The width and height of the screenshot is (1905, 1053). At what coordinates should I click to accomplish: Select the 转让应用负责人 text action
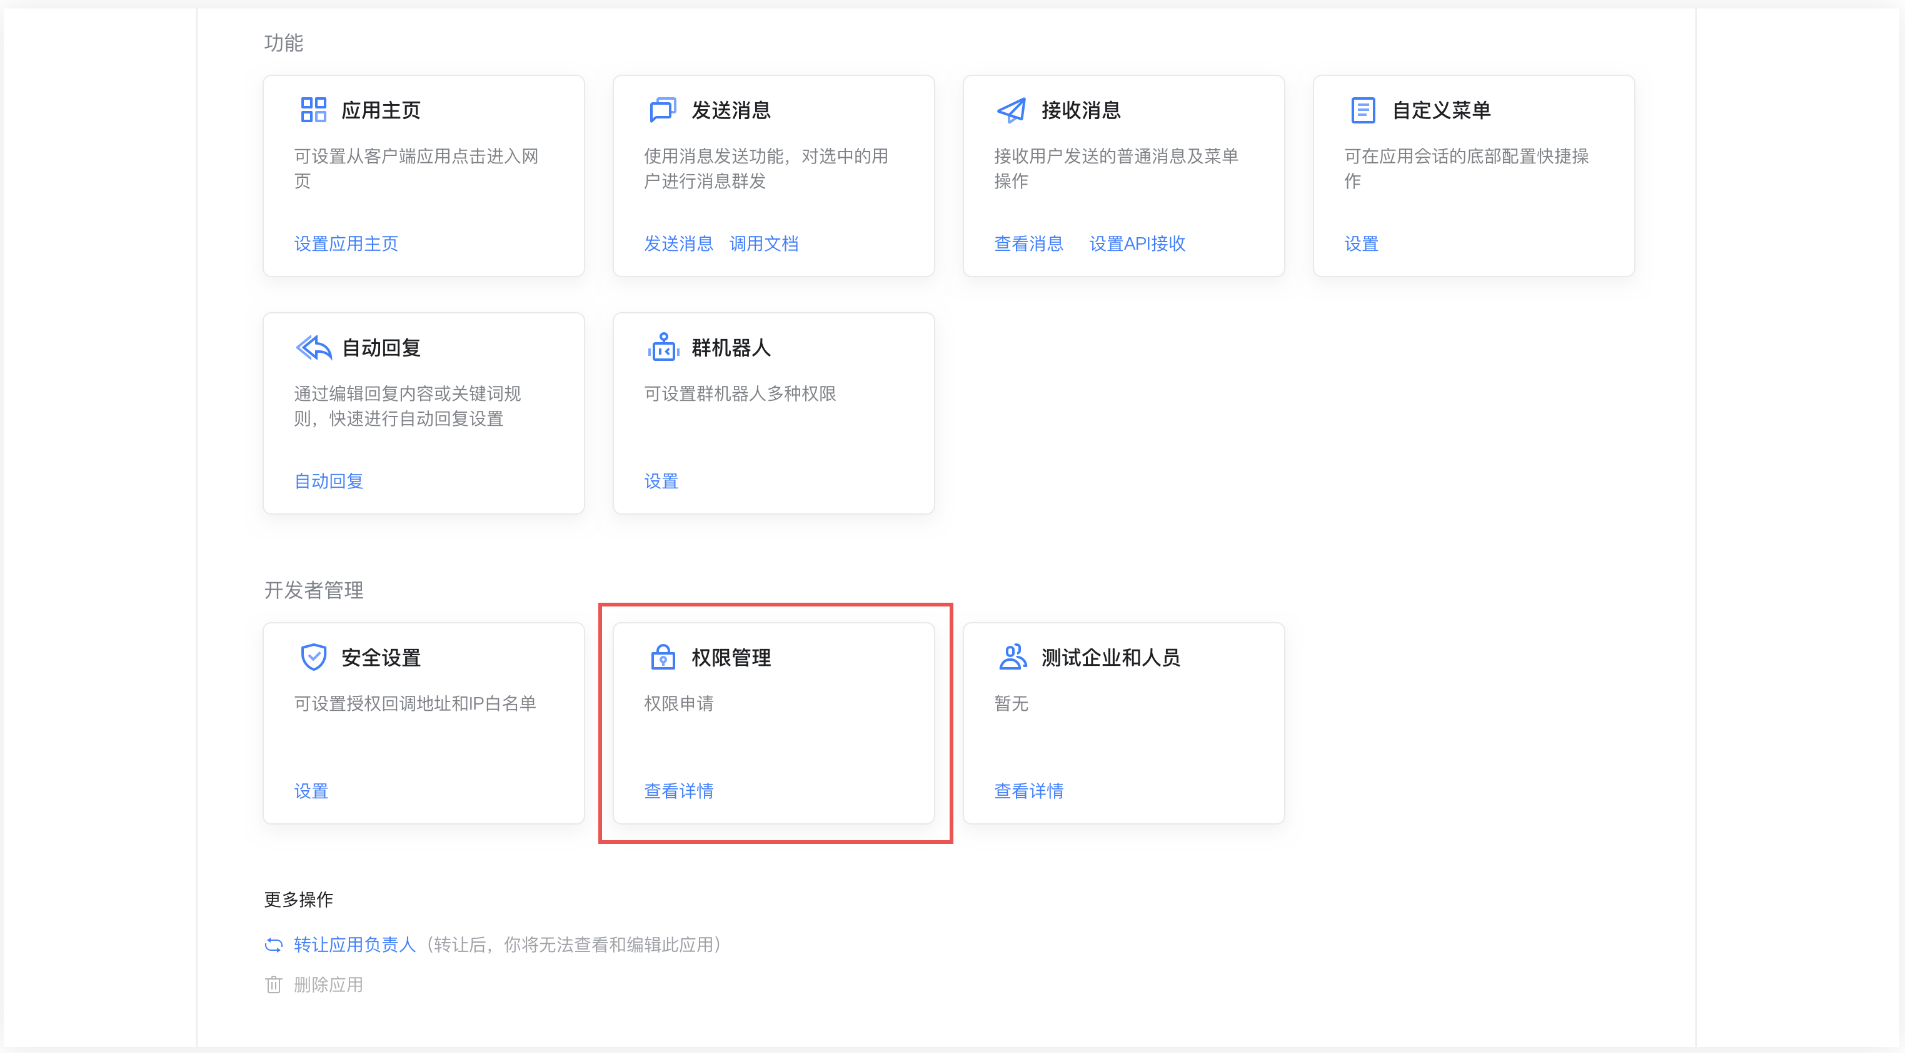pos(354,944)
